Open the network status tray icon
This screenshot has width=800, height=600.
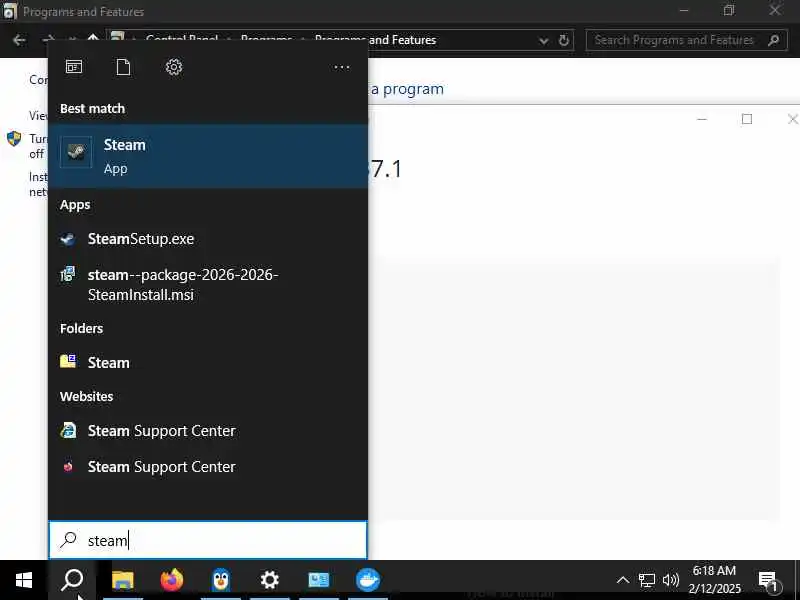646,580
